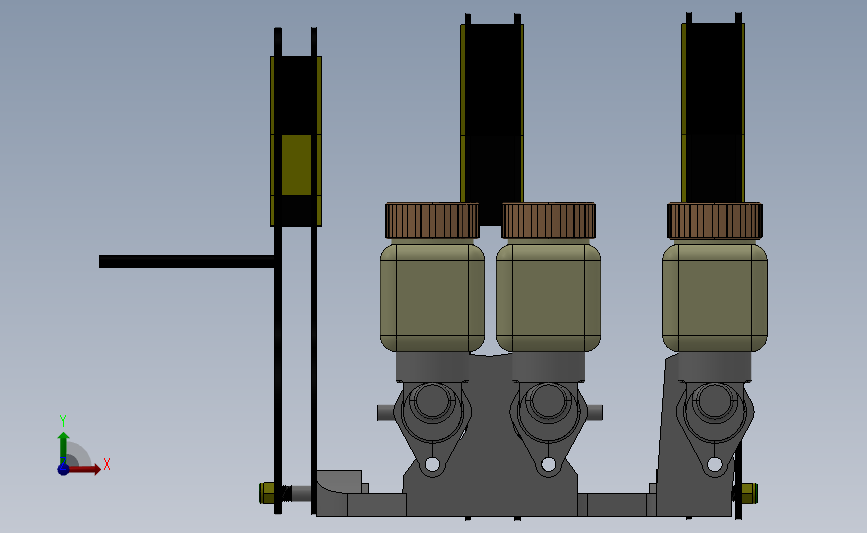Select the horizontal black rod on the left
Screen dimensions: 867x533
tap(186, 262)
